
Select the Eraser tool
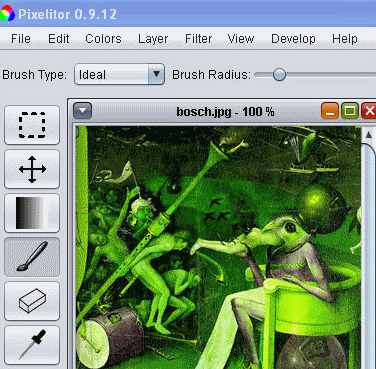[32, 301]
